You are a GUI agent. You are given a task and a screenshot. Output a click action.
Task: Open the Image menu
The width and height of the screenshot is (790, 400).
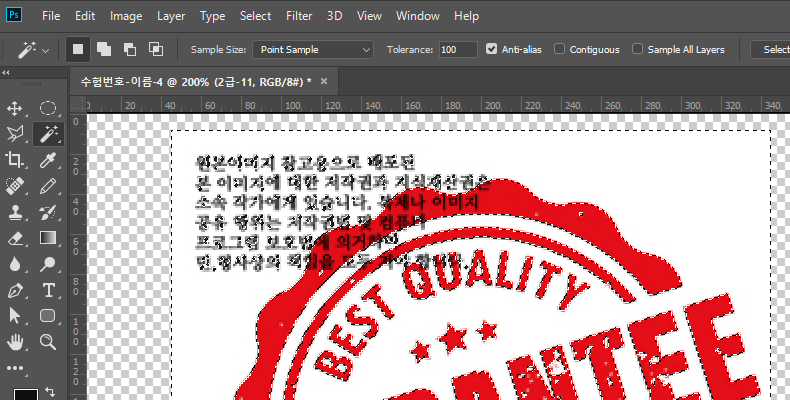coord(126,16)
